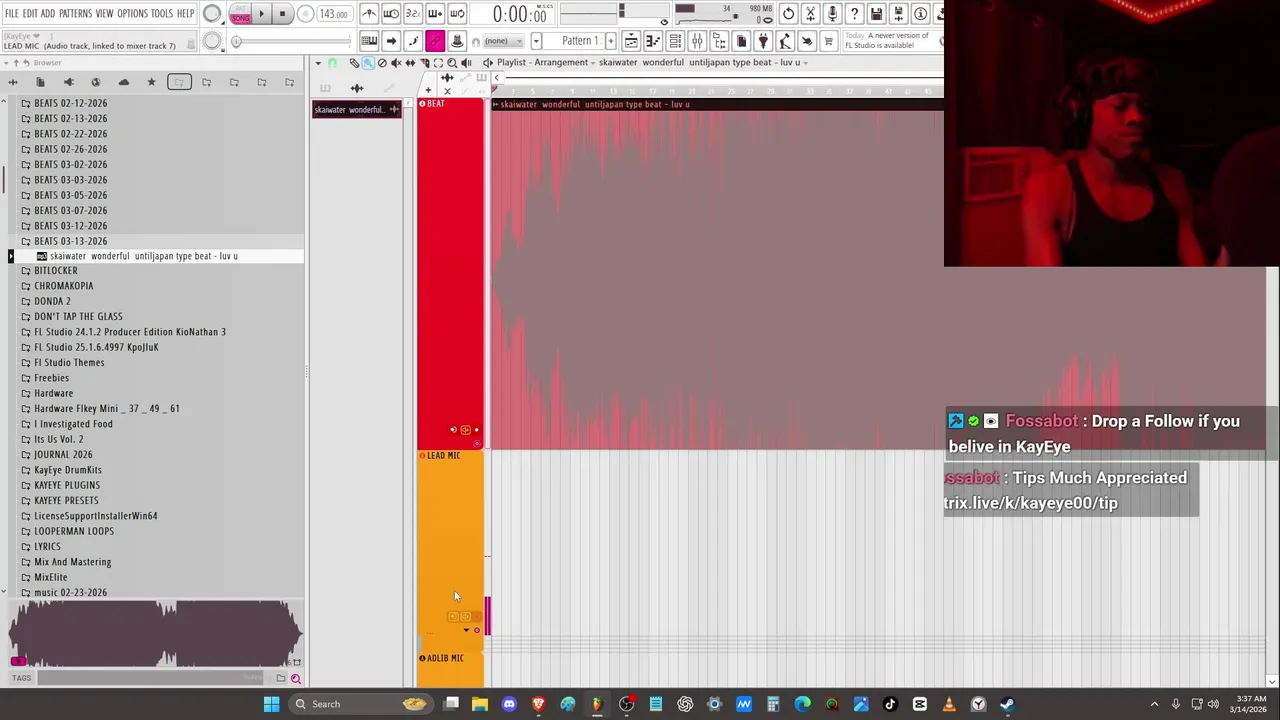1280x720 pixels.
Task: Open the tempo tapper icon
Action: pyautogui.click(x=784, y=41)
